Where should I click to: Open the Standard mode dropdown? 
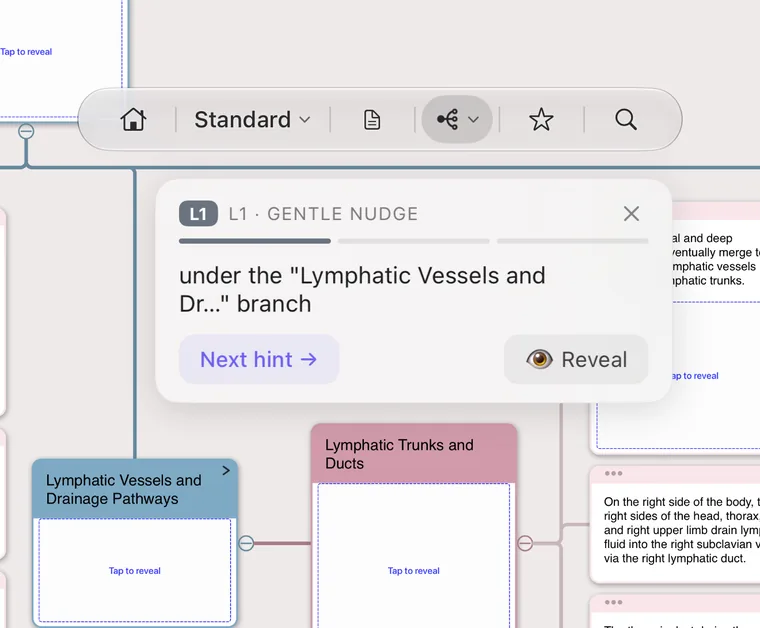[252, 119]
